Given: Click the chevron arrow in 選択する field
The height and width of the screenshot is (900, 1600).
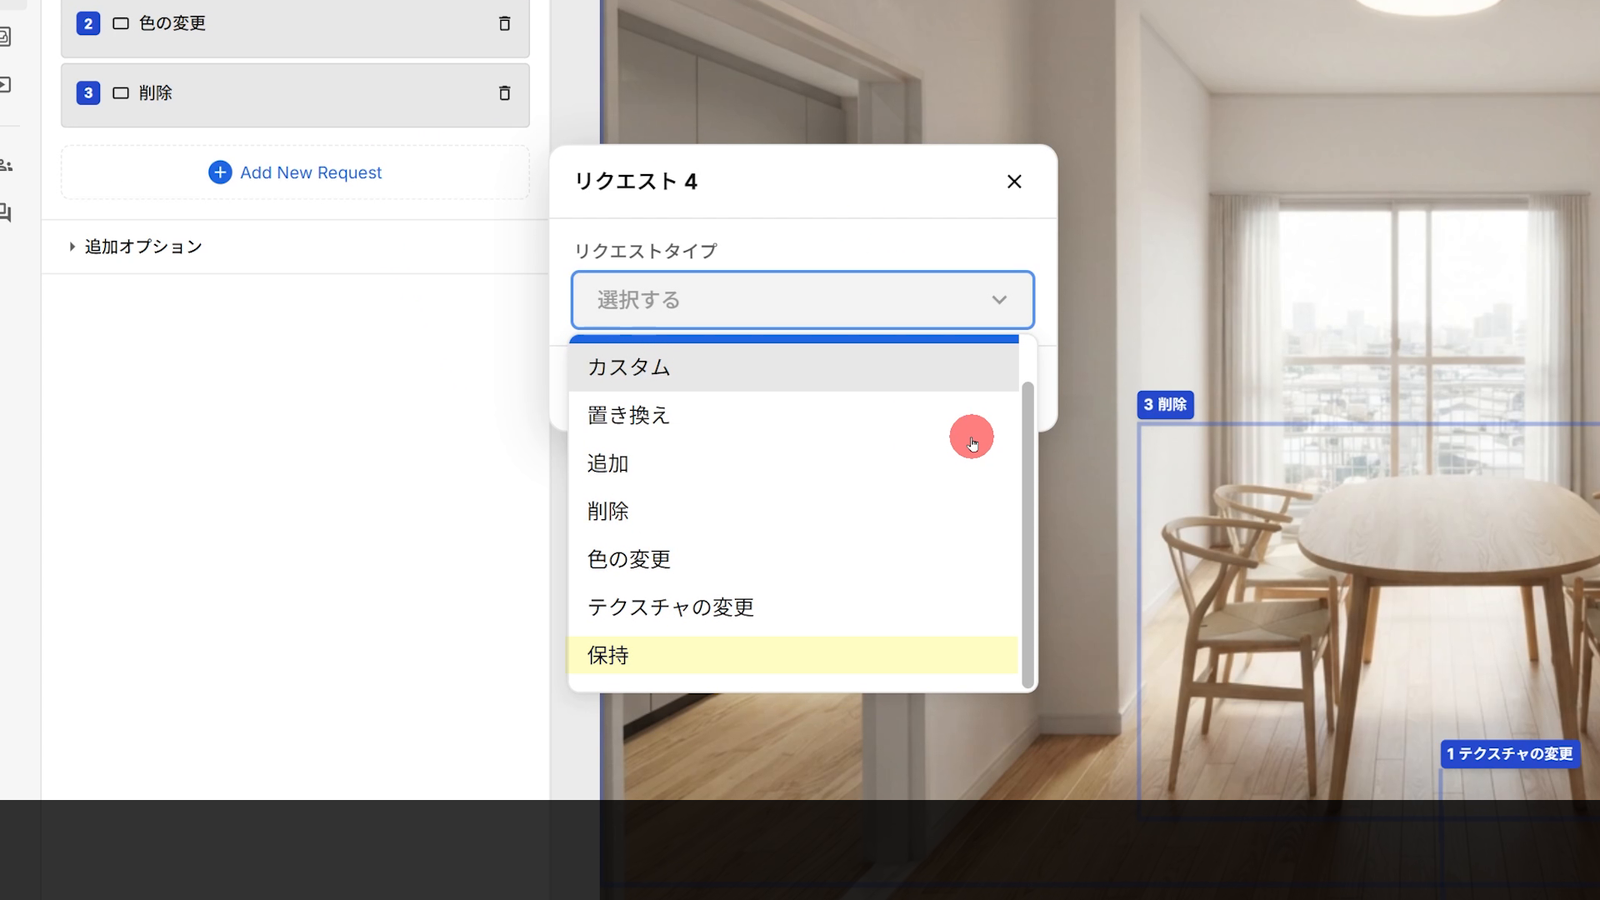Looking at the screenshot, I should coord(999,300).
